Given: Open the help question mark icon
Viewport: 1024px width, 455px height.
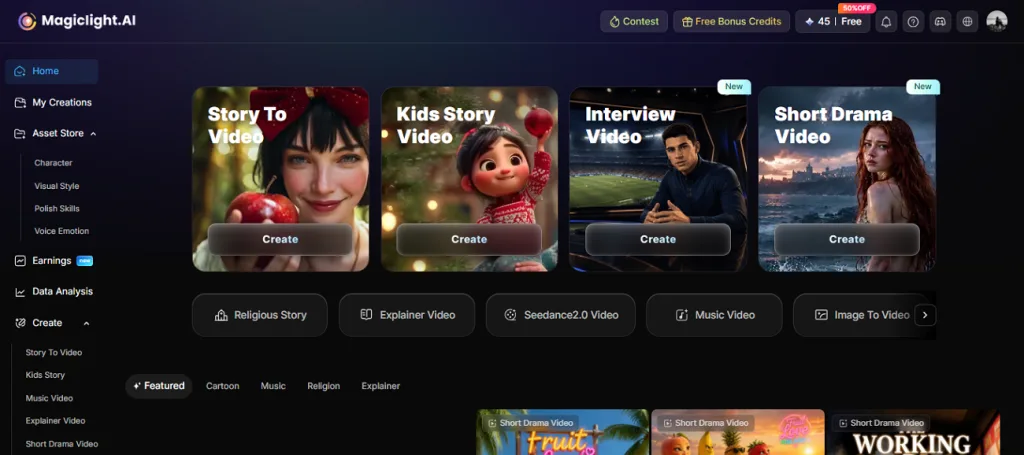Looking at the screenshot, I should [913, 22].
